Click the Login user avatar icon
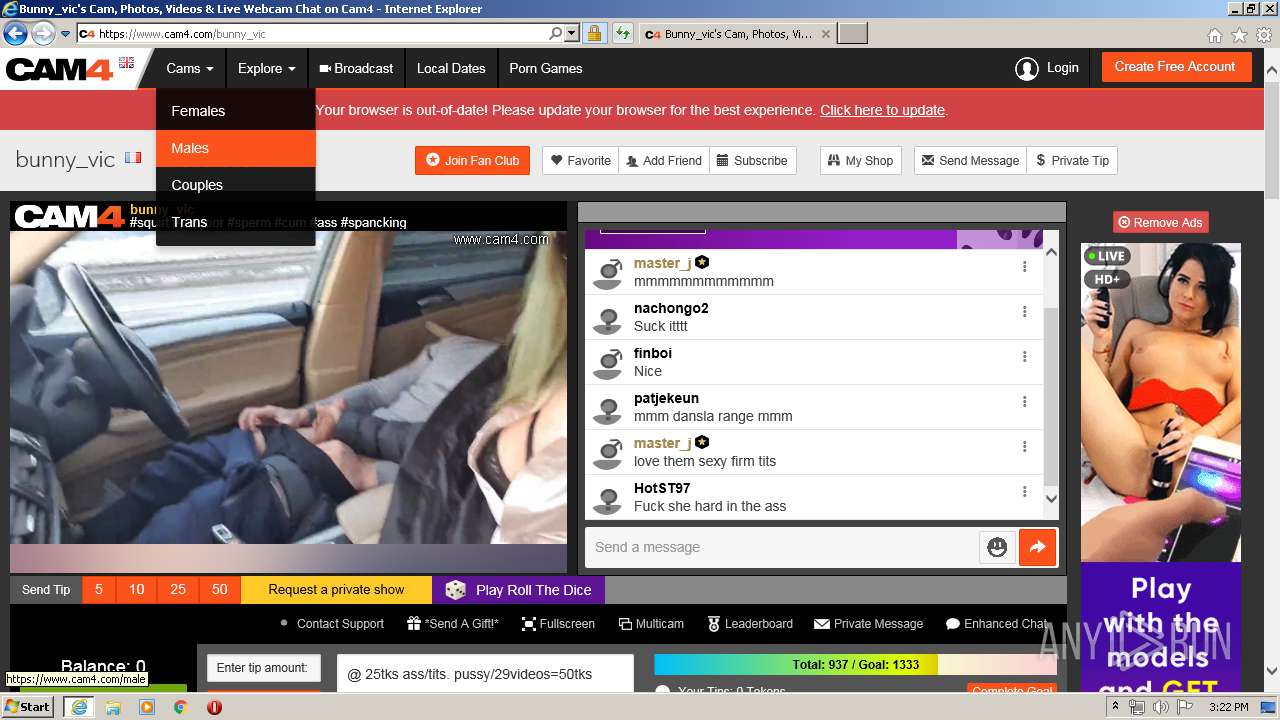This screenshot has height=720, width=1280. (1026, 69)
